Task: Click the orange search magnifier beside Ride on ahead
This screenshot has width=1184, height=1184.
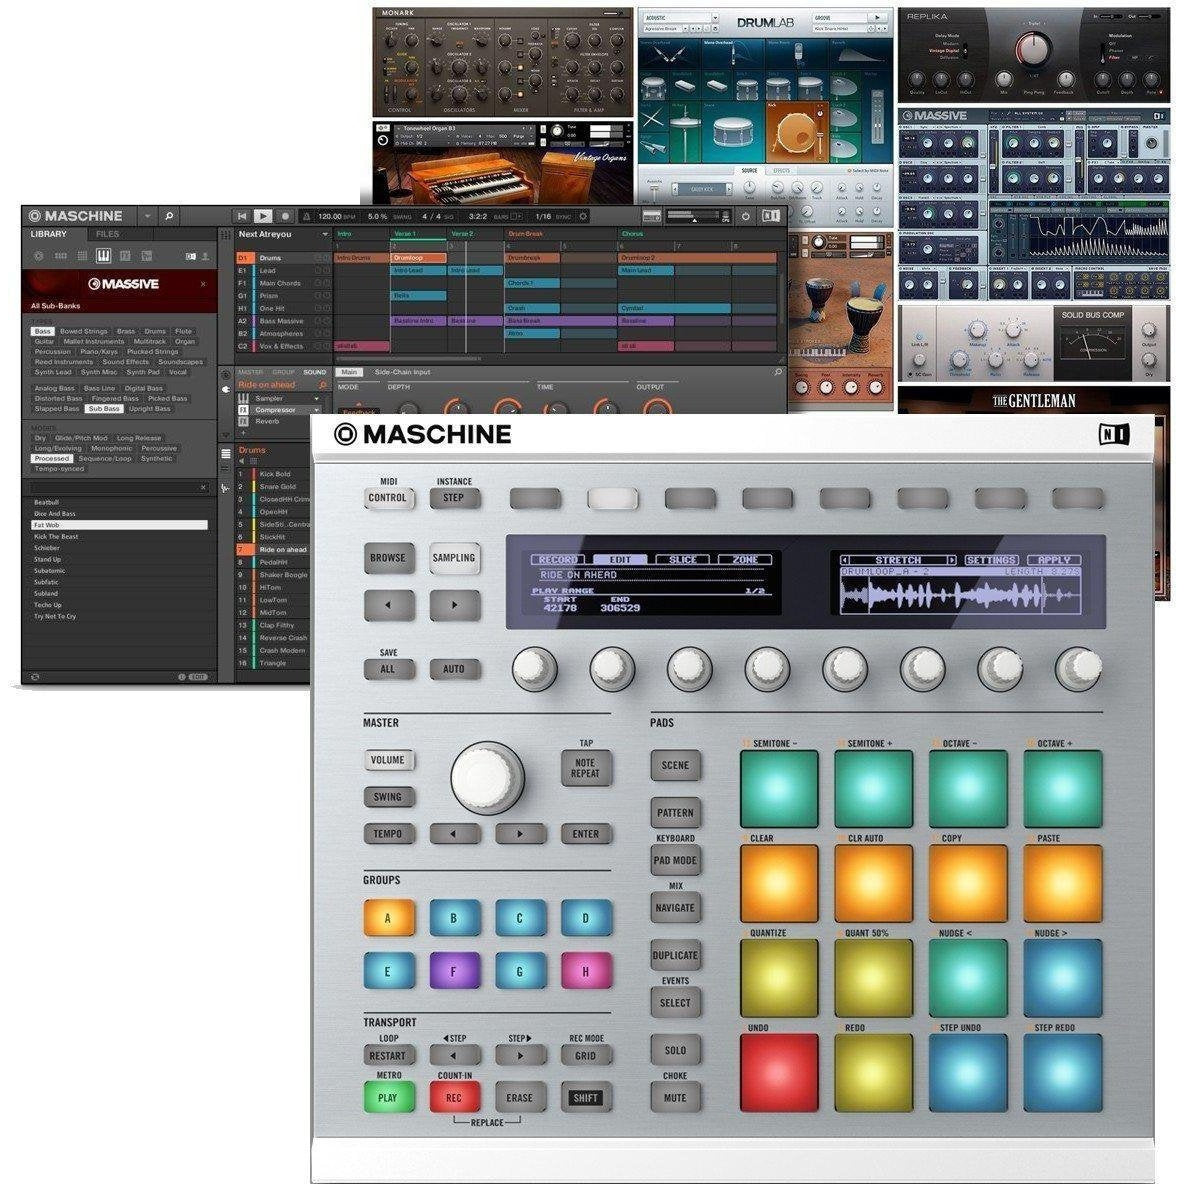Action: 323,383
